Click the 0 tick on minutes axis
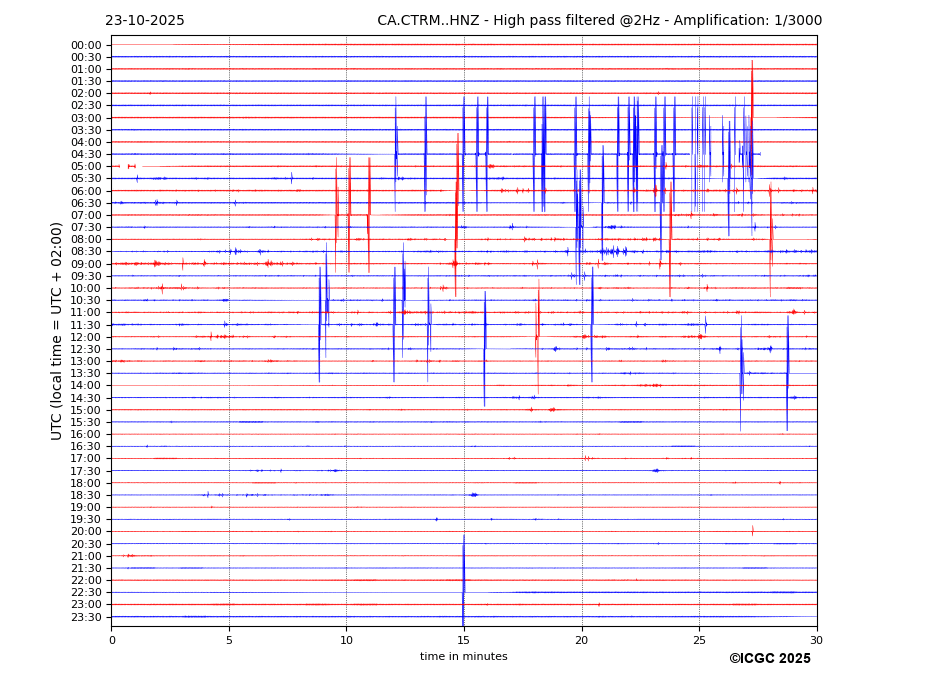The width and height of the screenshot is (927, 696). coord(112,640)
